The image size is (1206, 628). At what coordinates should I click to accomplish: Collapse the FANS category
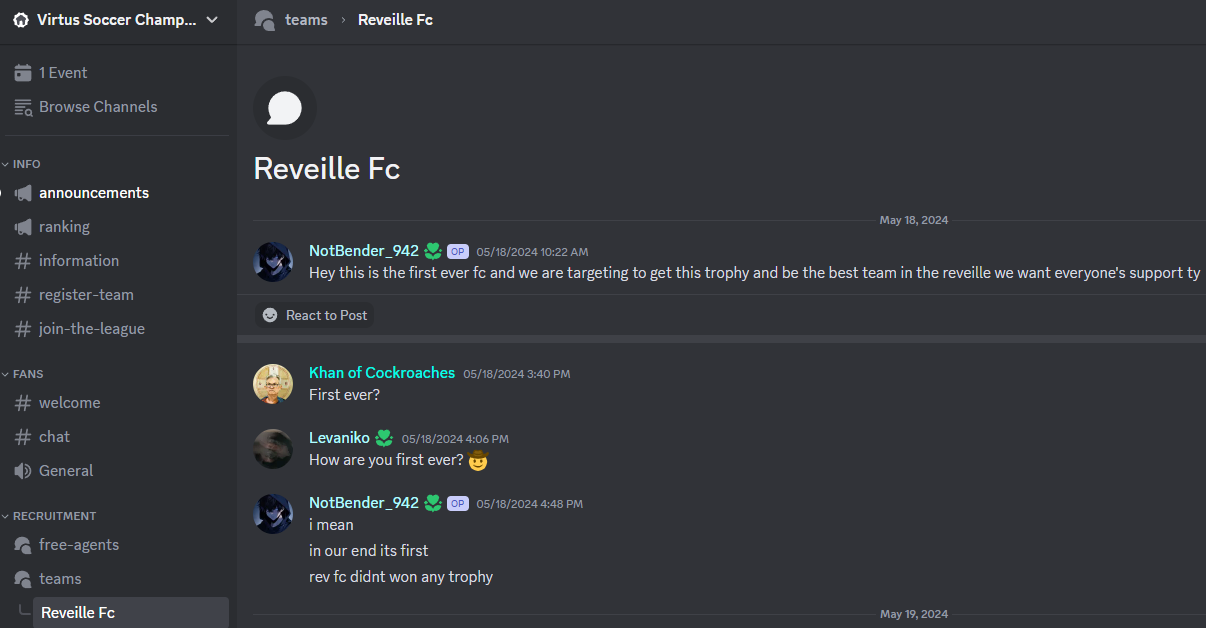[28, 374]
